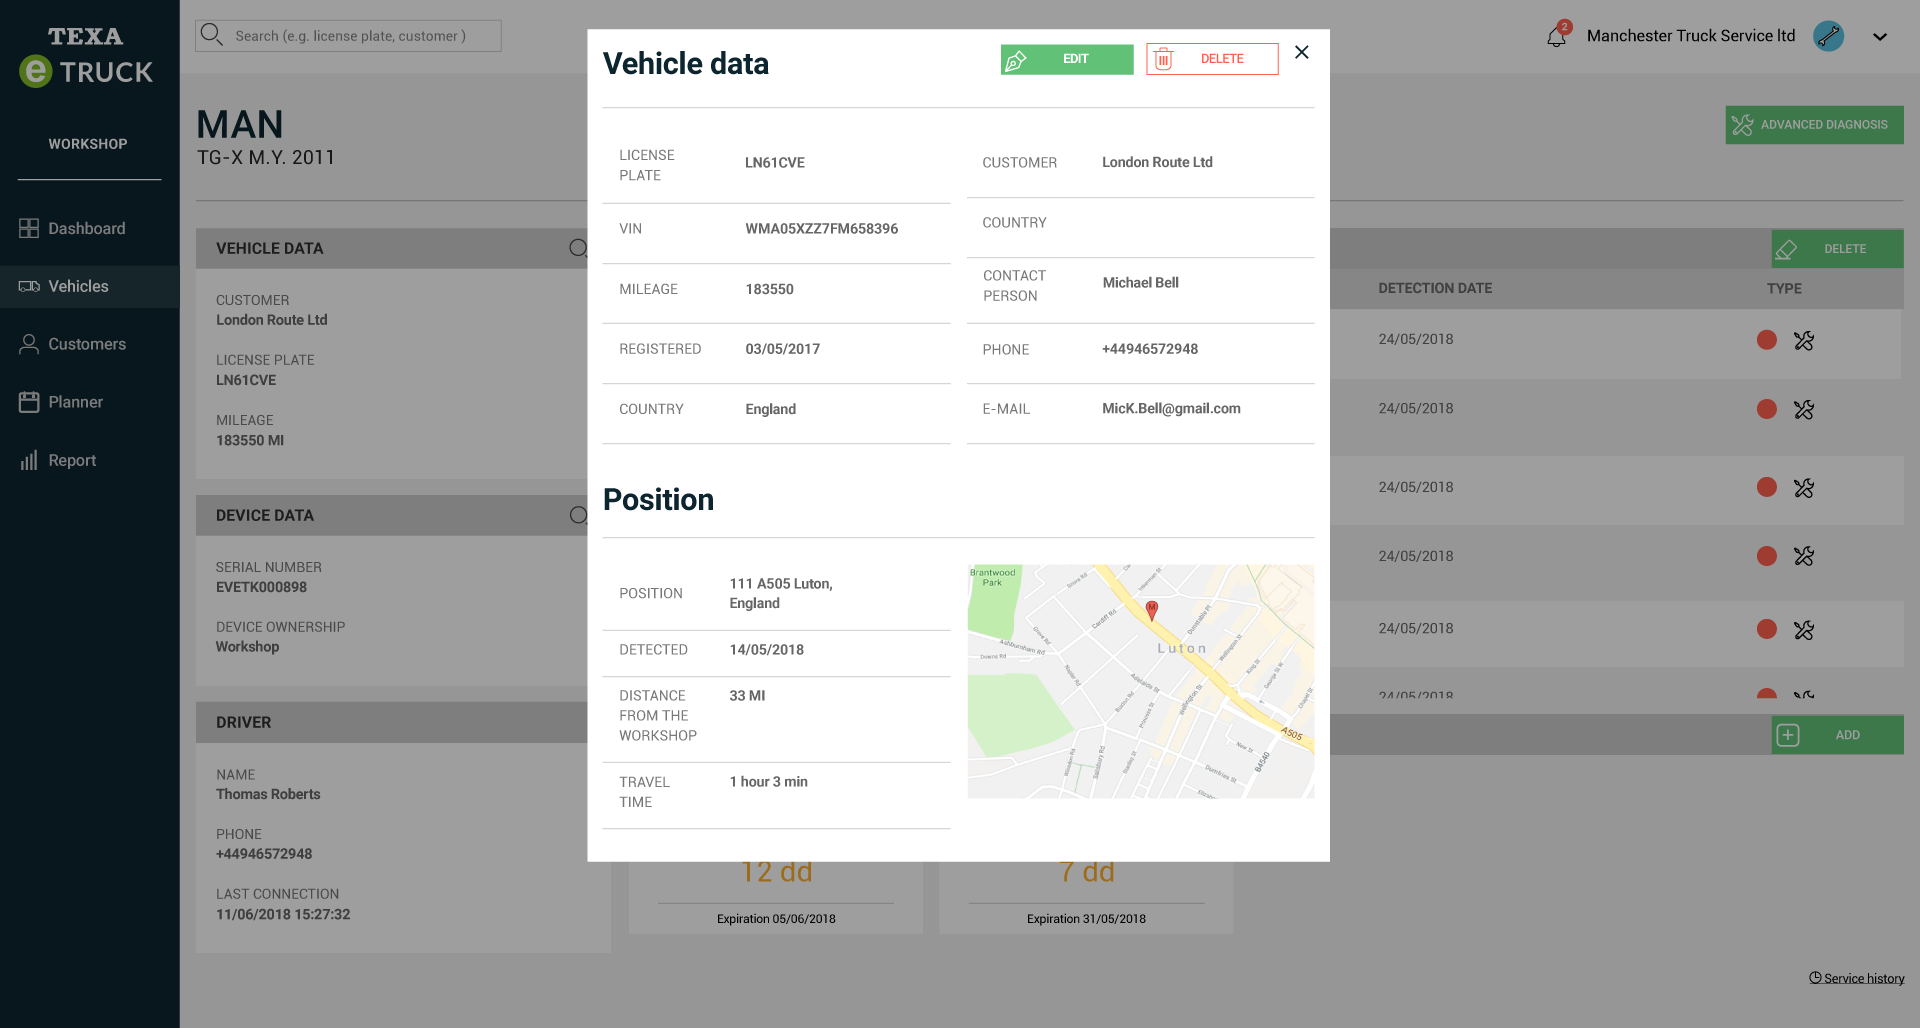Open notifications bell icon

[1557, 36]
